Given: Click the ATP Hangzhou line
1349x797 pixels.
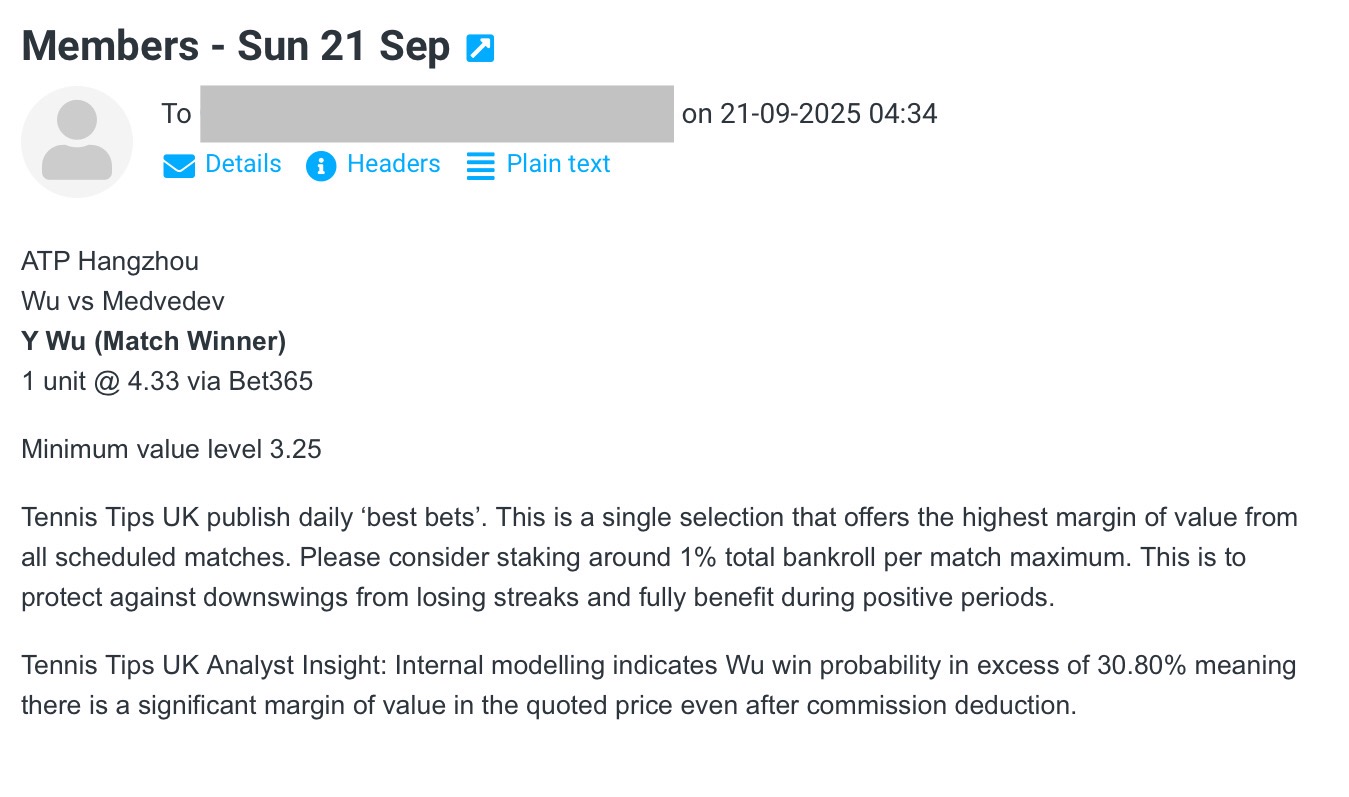Looking at the screenshot, I should tap(110, 262).
